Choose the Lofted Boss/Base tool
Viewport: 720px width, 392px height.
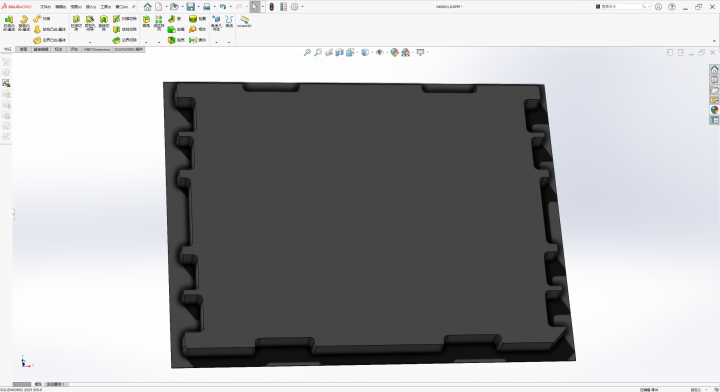click(50, 29)
